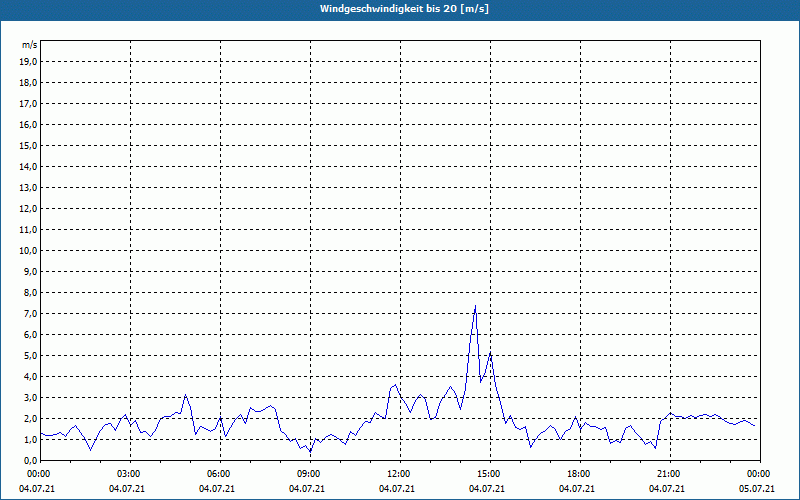
Task: Click the '7,0' y-axis value
Action: click(x=31, y=313)
